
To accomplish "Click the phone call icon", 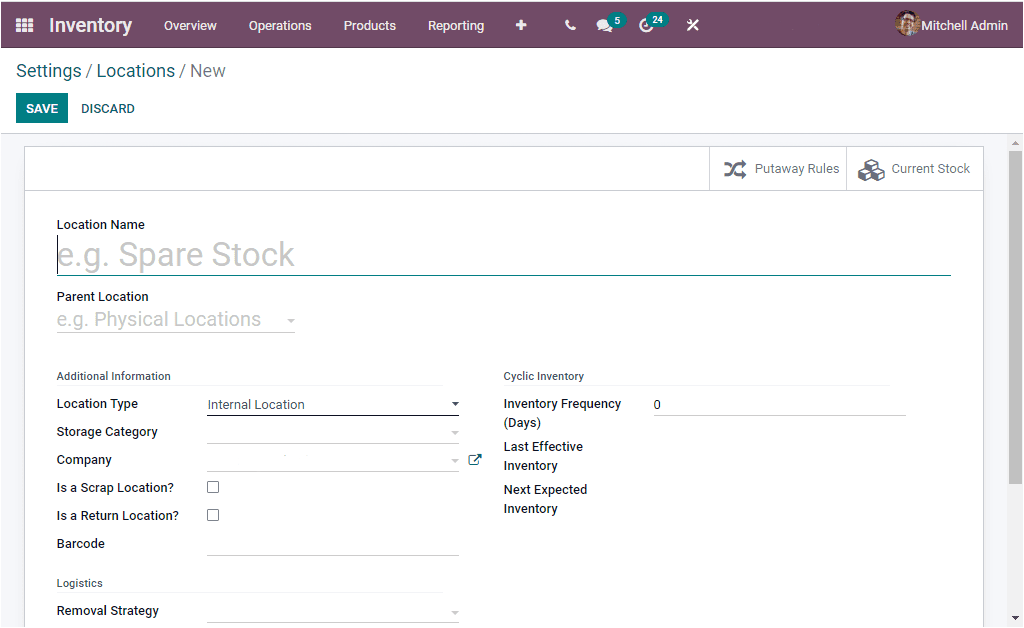I will (x=570, y=25).
